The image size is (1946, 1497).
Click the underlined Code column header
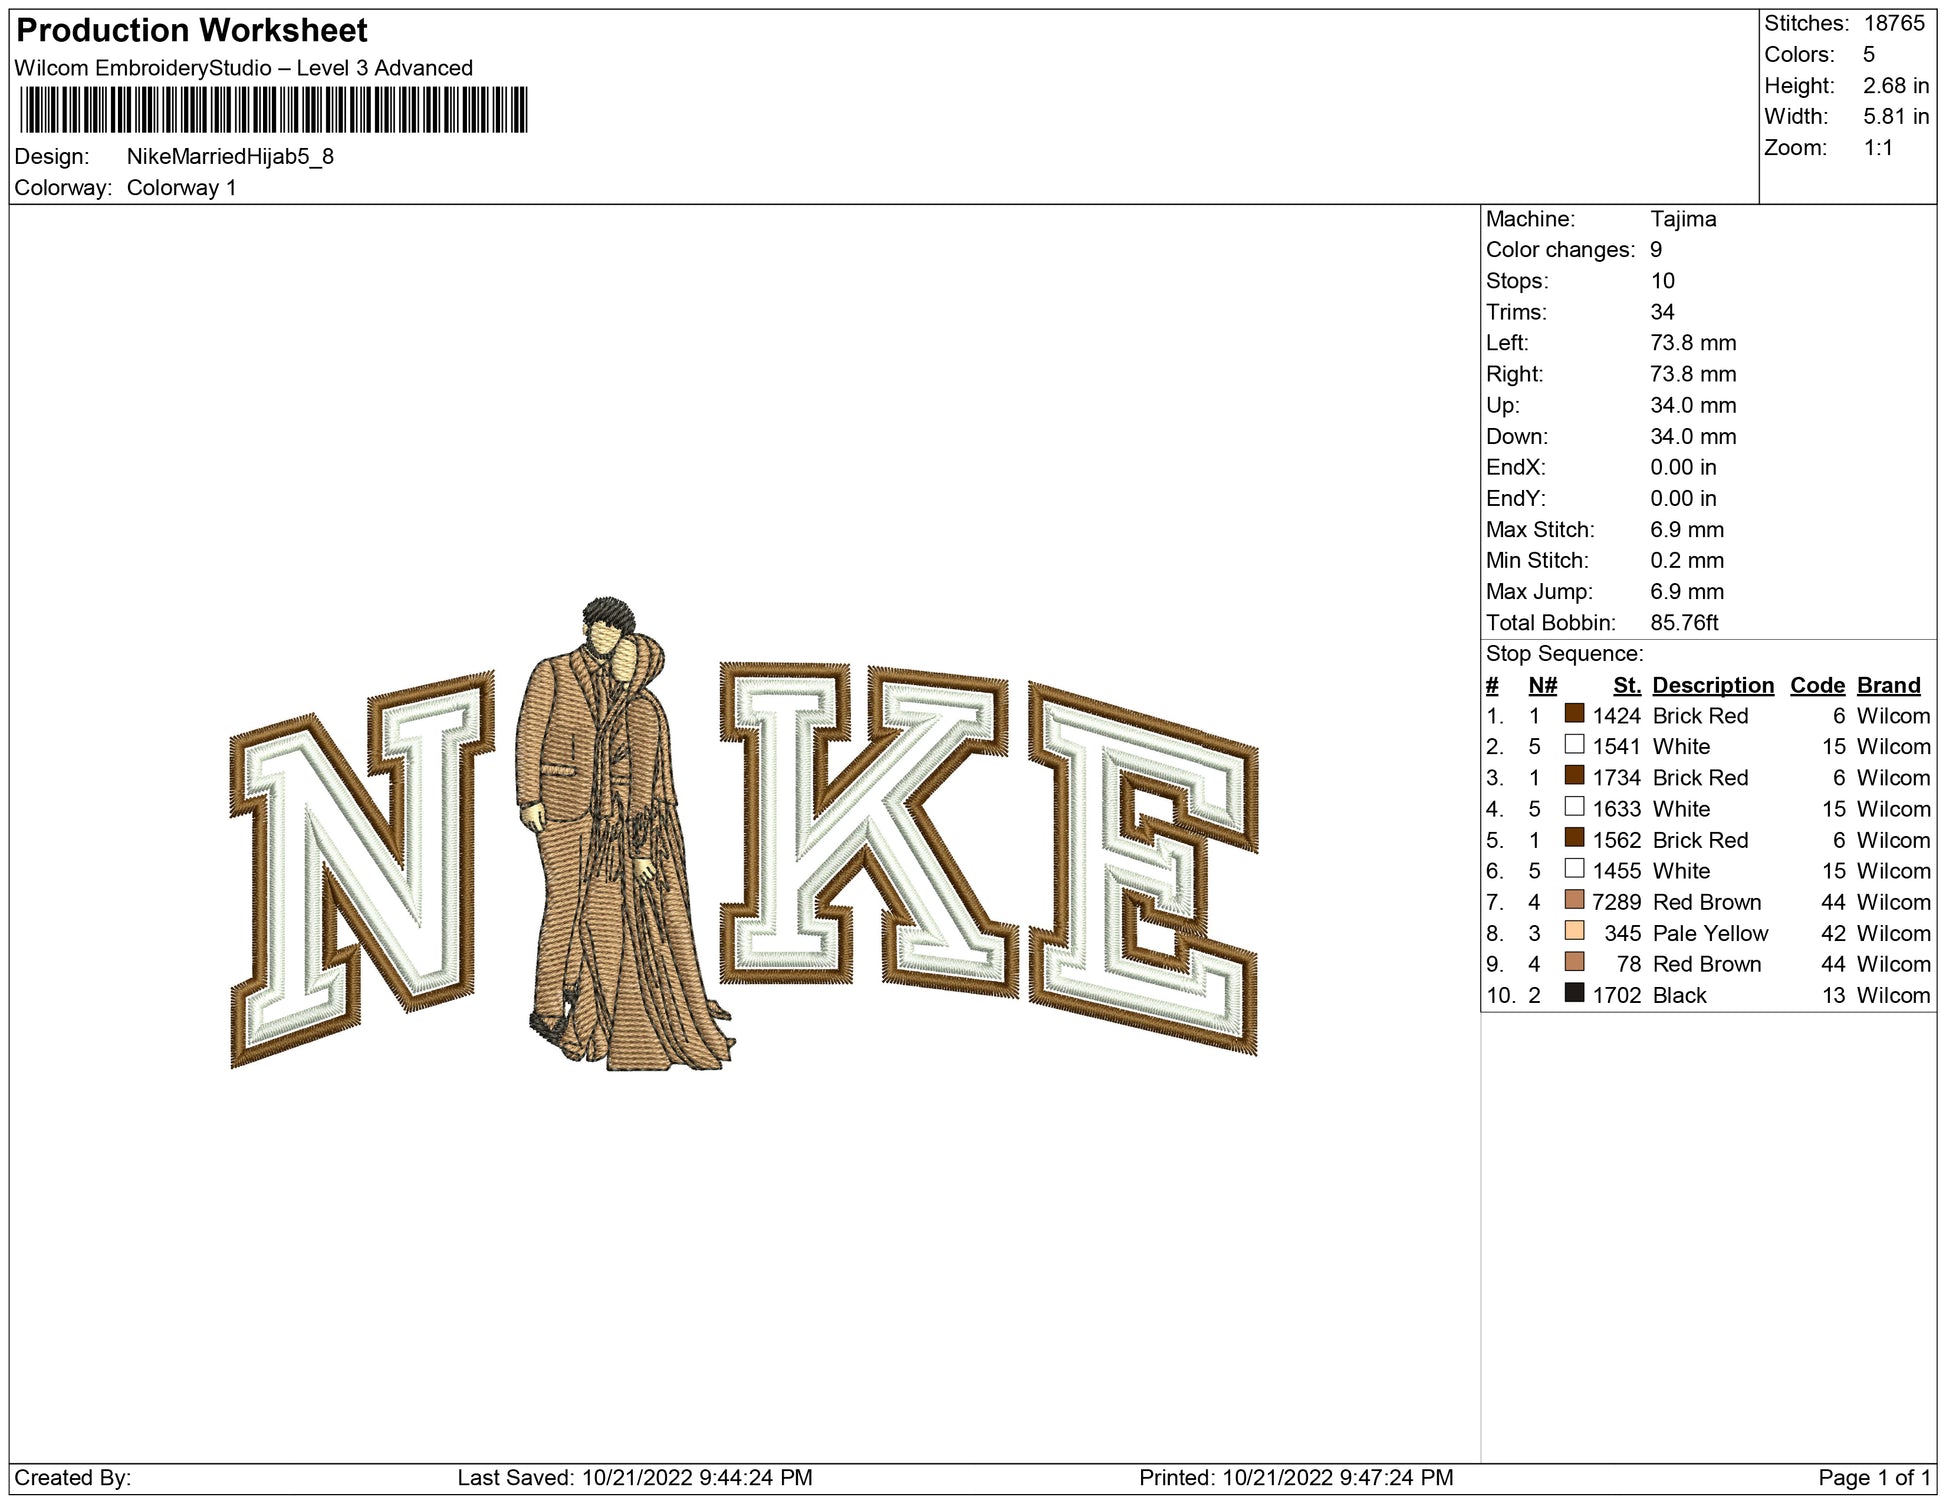(1817, 685)
